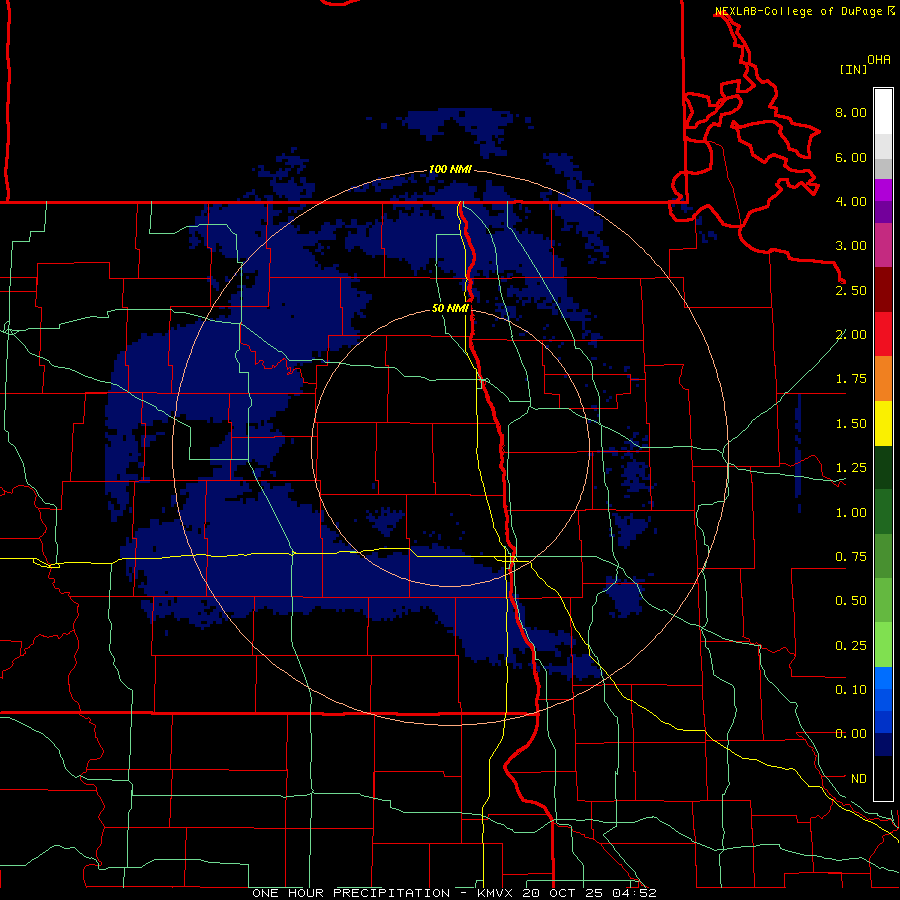Click the 0.00 legend value

pos(851,734)
